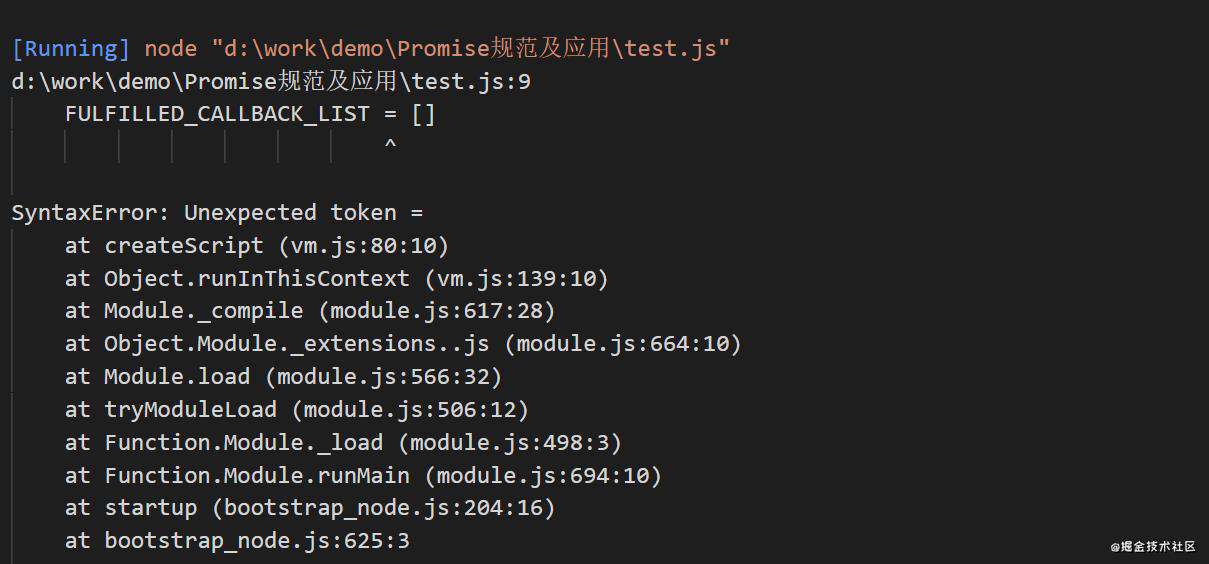Click the test.js:9 error location link
1209x564 pixels.
point(271,82)
